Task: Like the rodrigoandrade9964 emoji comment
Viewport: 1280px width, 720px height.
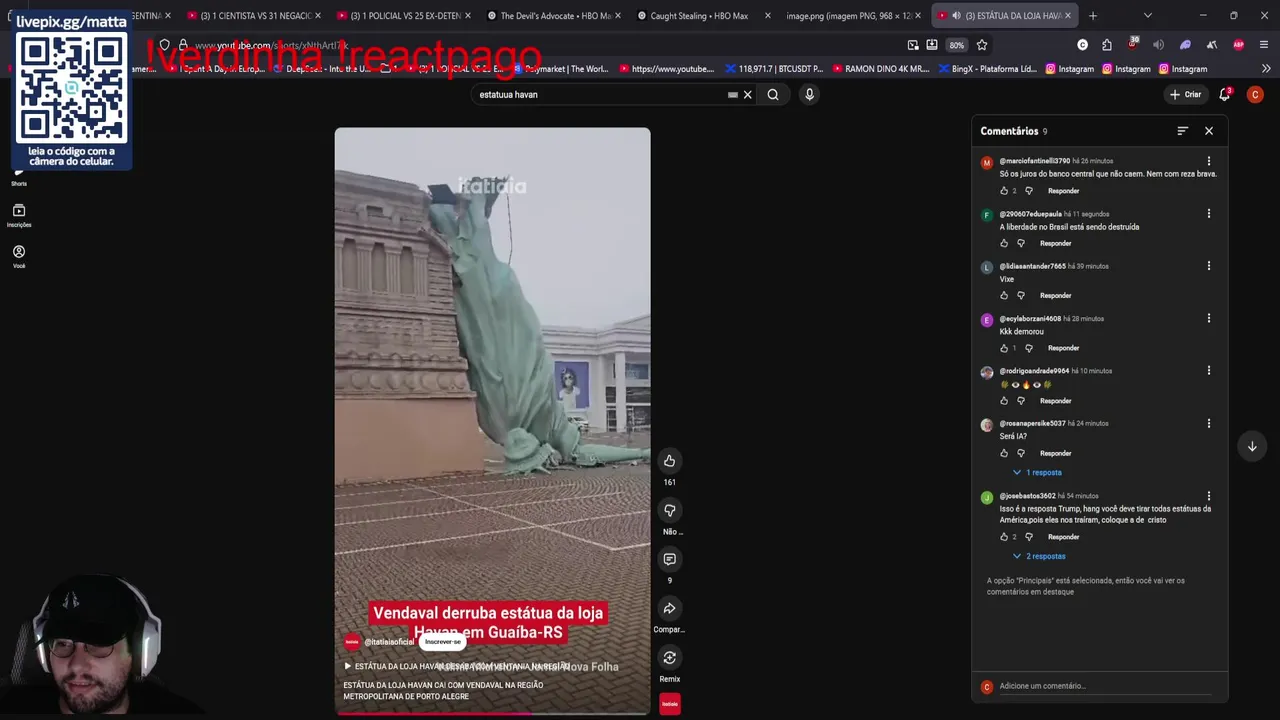Action: [1004, 400]
